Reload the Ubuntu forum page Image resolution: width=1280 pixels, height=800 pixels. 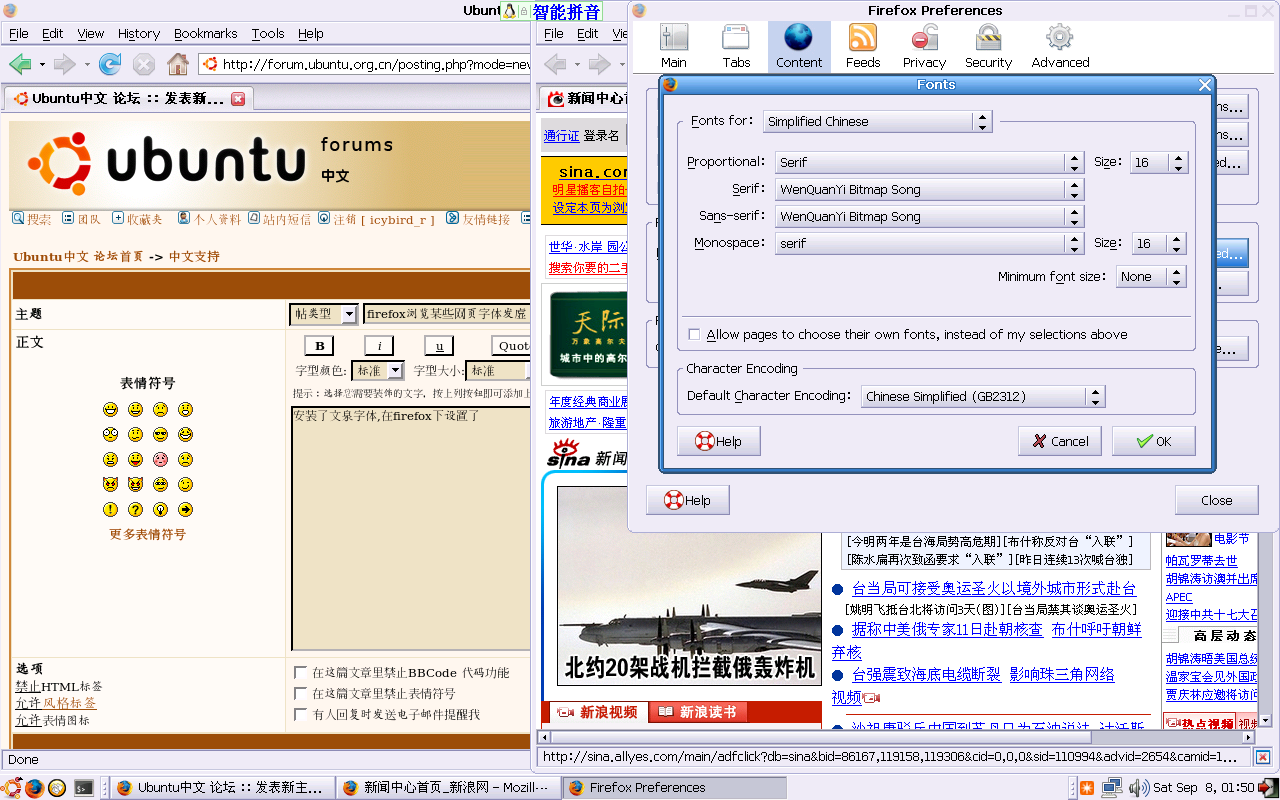pyautogui.click(x=110, y=65)
